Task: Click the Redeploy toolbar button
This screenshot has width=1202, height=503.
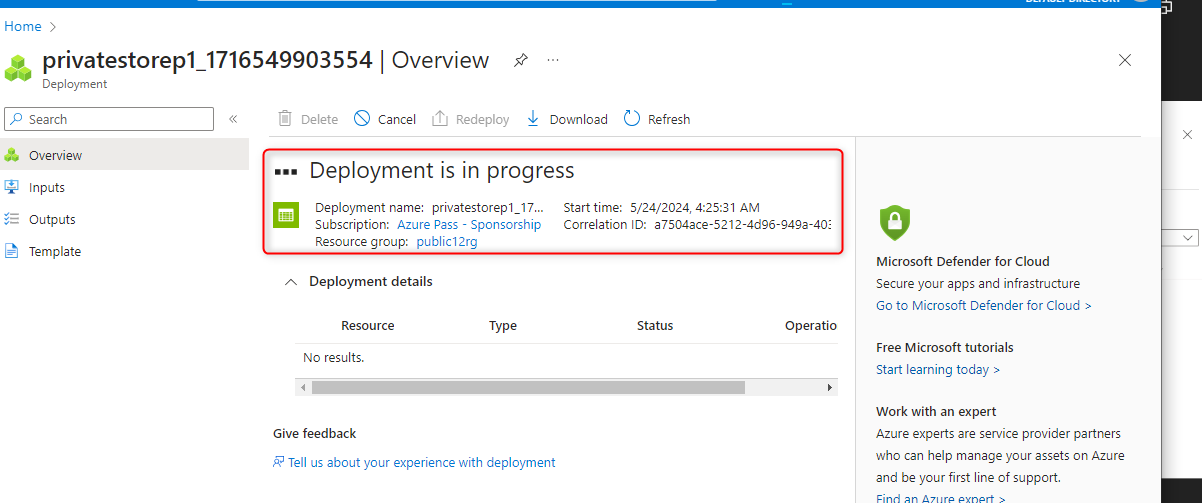Action: [470, 119]
